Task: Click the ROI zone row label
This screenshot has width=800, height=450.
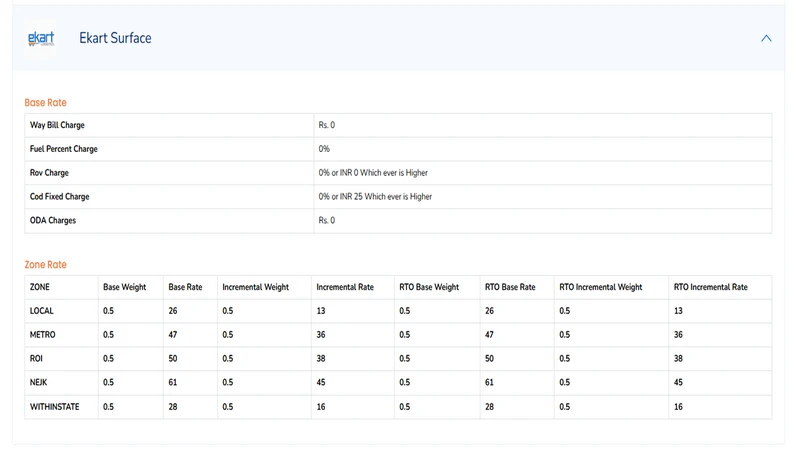Action: click(x=36, y=359)
